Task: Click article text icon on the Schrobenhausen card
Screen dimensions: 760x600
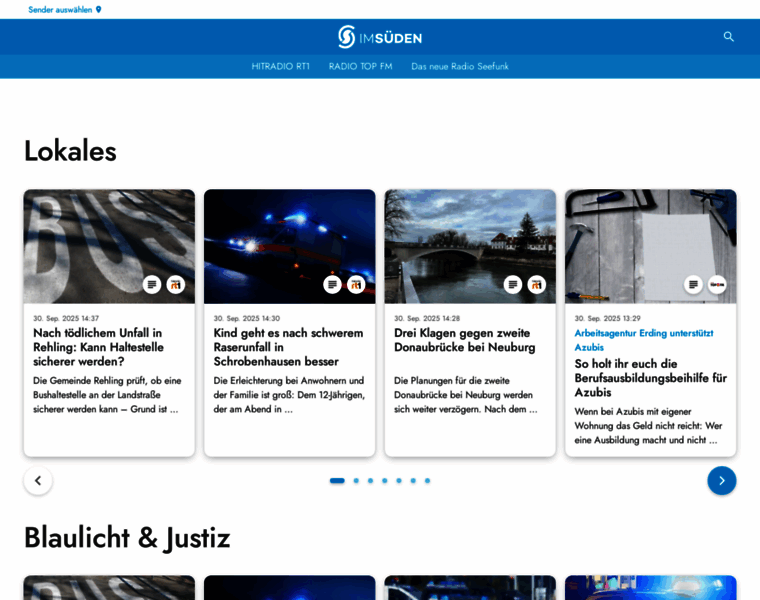Action: tap(332, 285)
